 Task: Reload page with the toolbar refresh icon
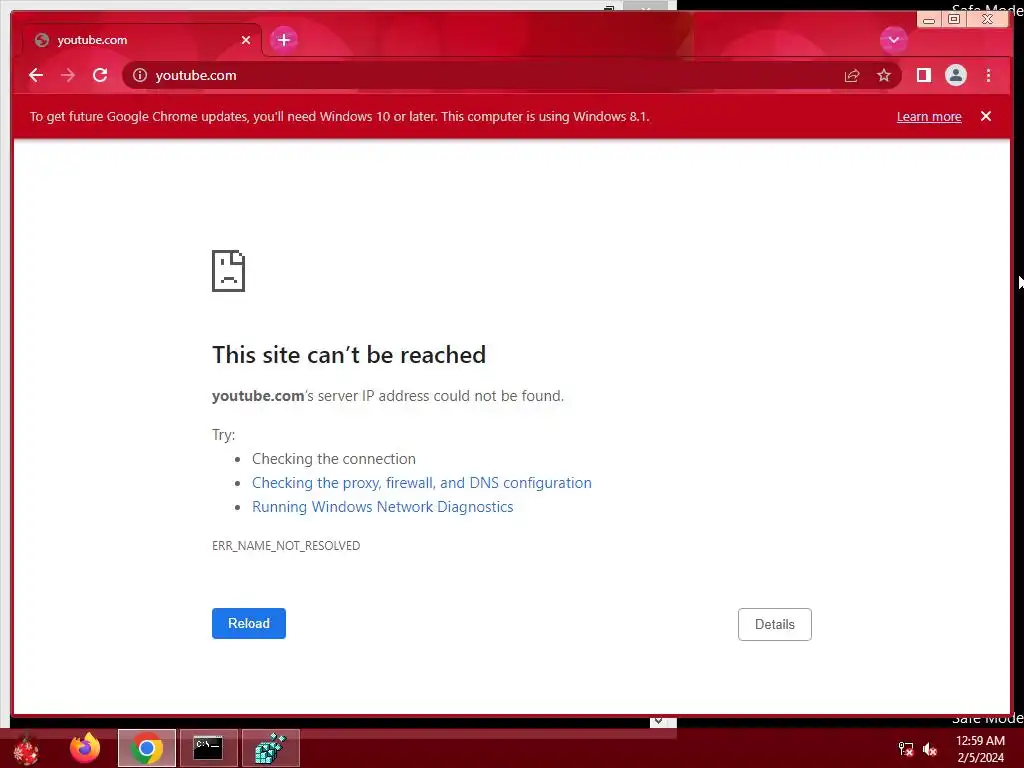[100, 75]
